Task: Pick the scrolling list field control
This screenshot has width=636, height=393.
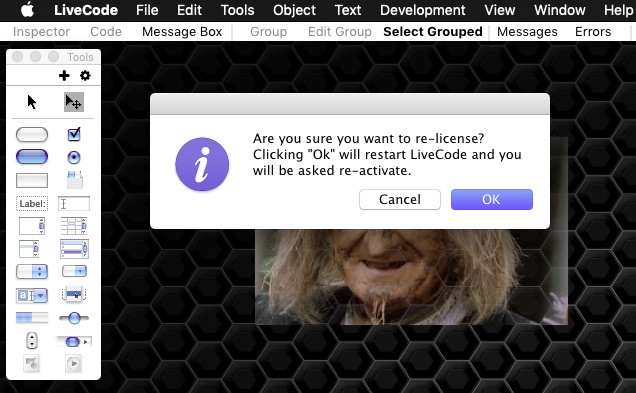Action: (29, 249)
